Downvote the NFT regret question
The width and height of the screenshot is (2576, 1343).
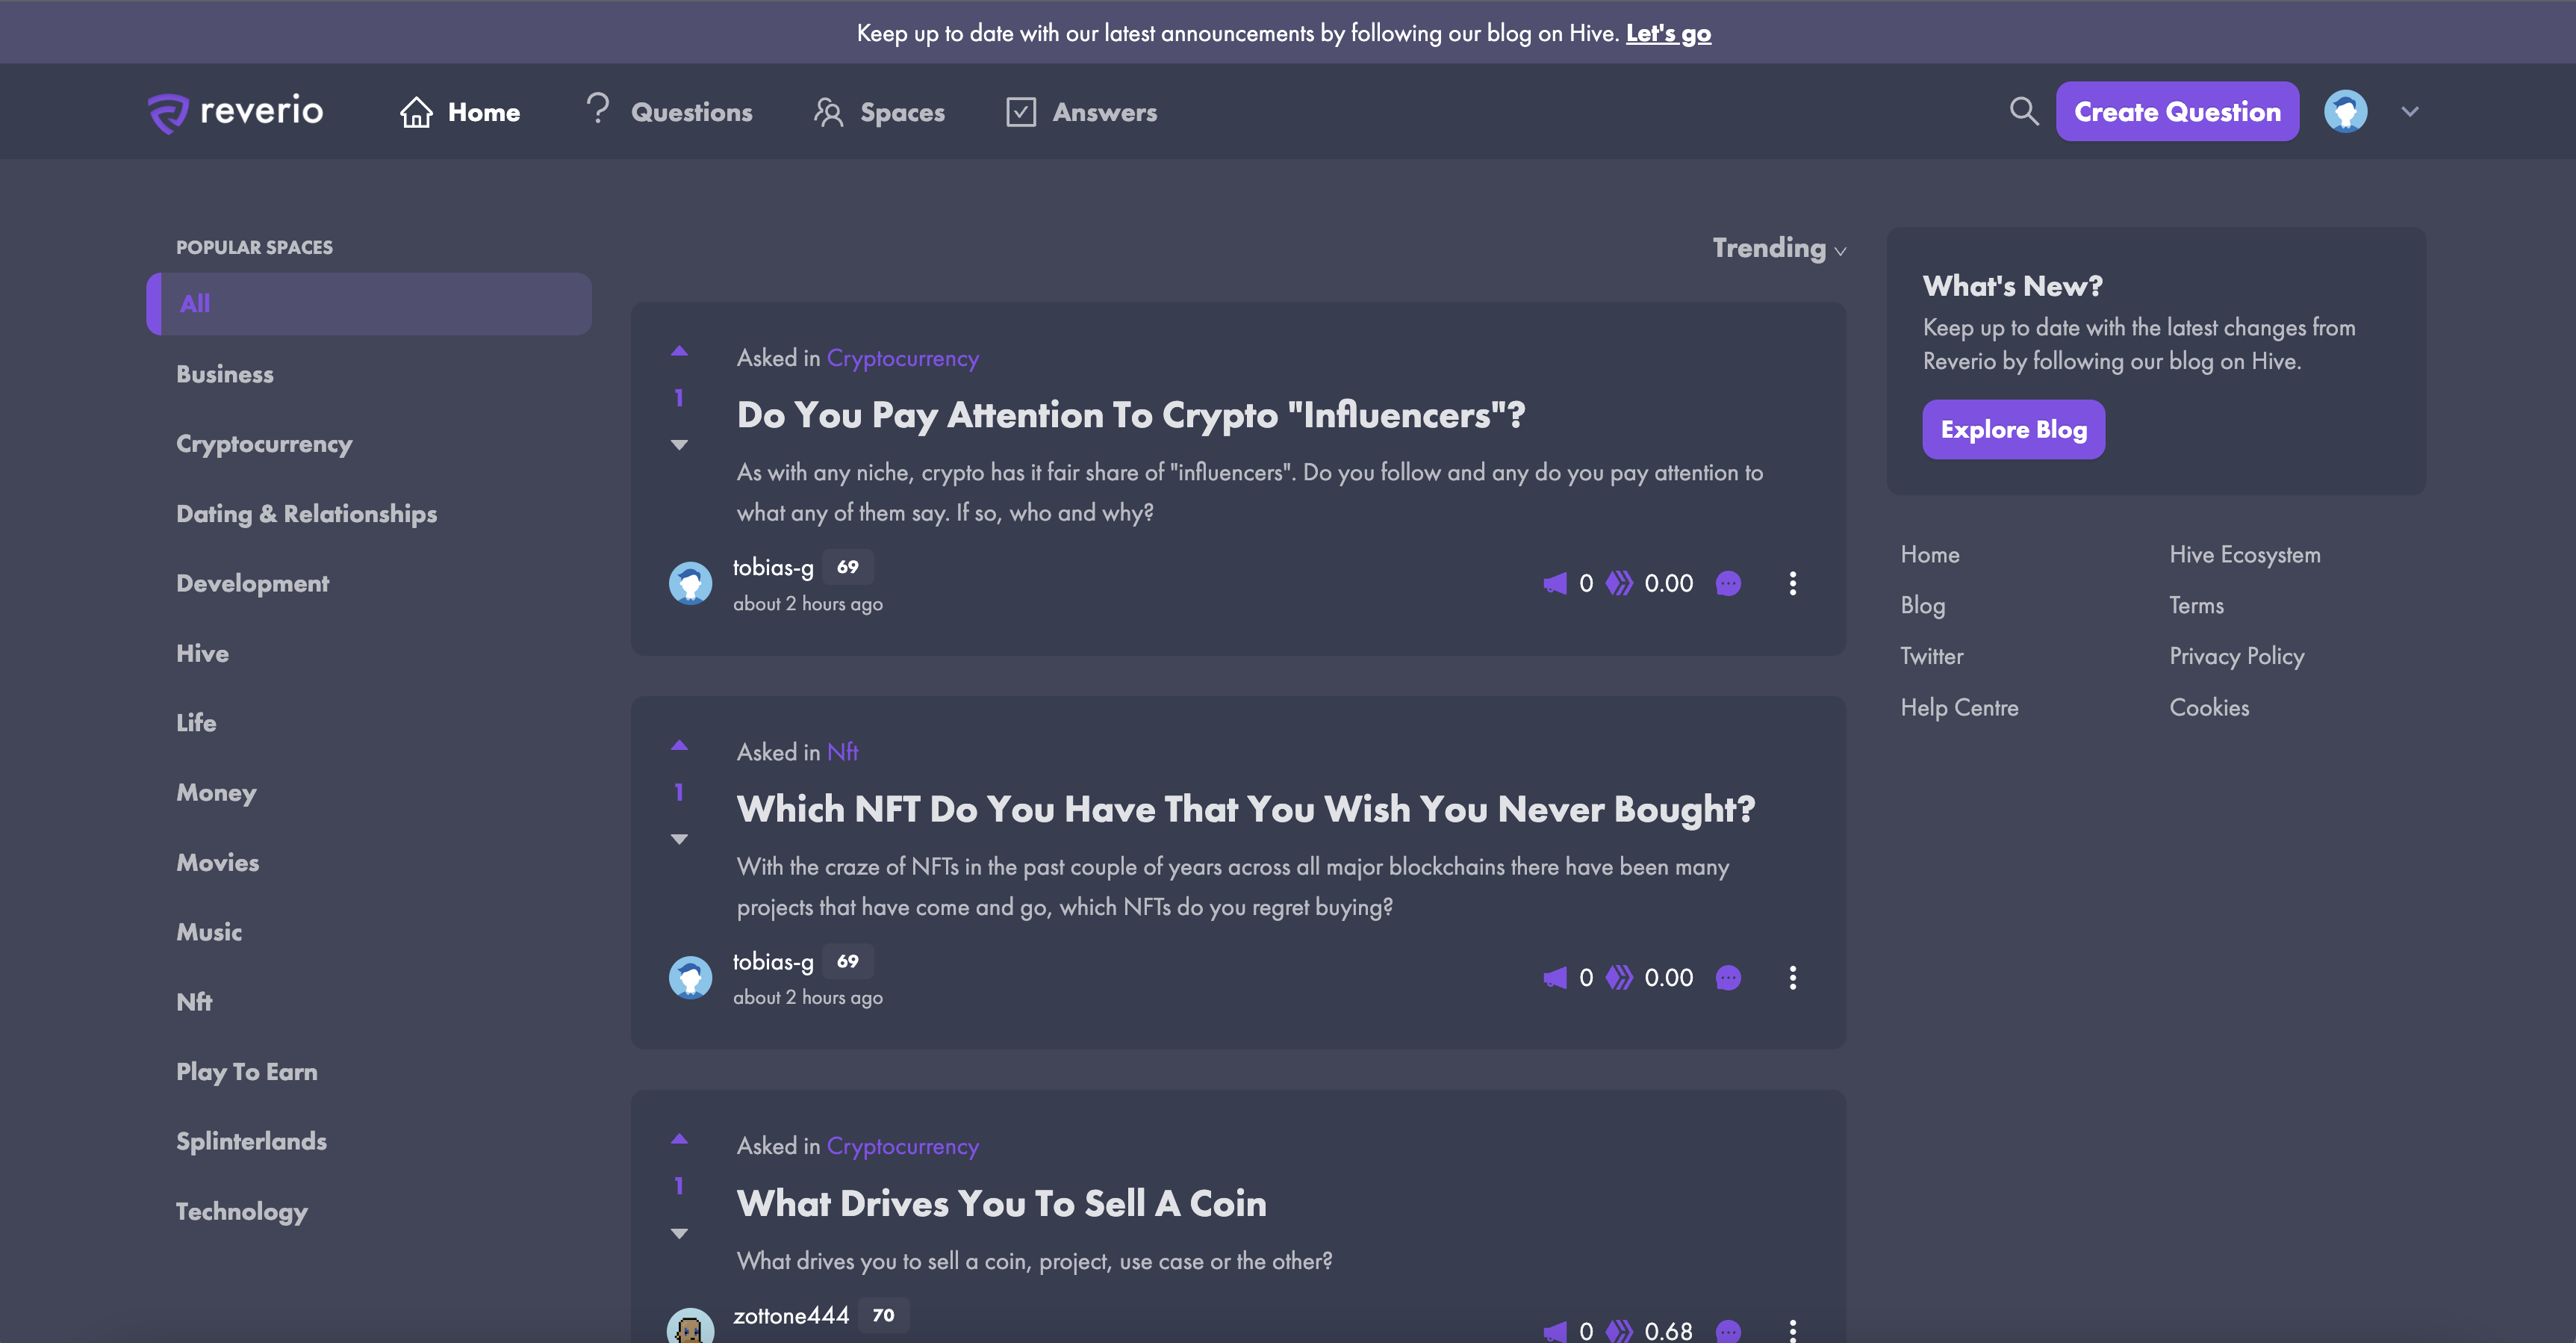[680, 838]
